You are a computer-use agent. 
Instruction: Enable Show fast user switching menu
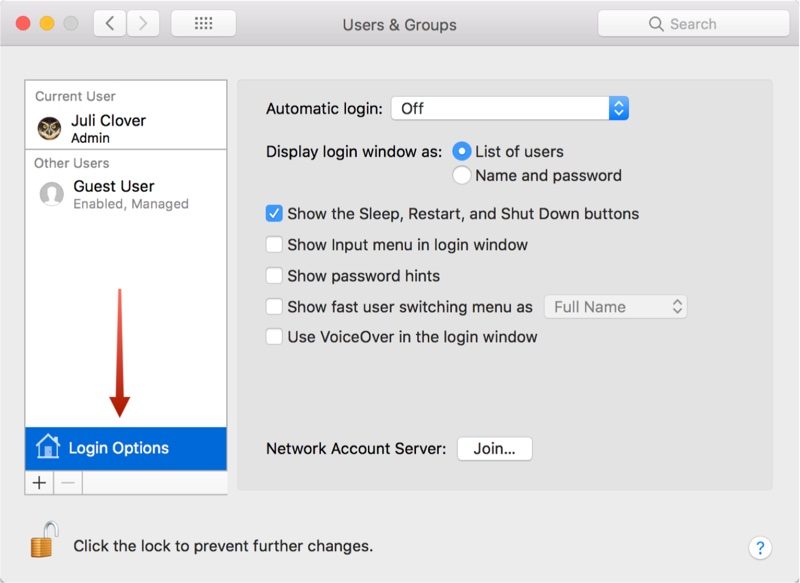pos(274,307)
